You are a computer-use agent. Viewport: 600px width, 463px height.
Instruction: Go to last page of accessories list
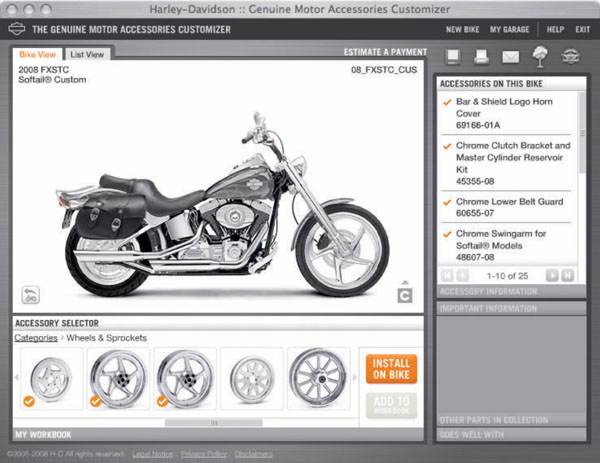(x=567, y=276)
